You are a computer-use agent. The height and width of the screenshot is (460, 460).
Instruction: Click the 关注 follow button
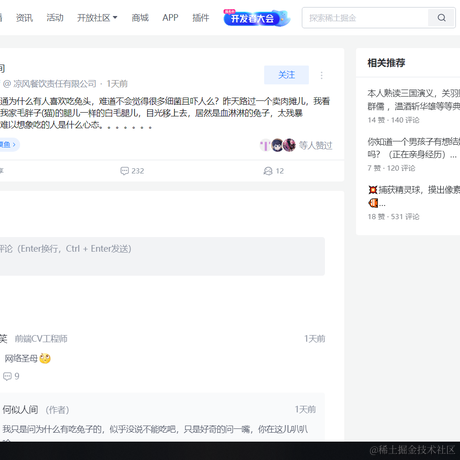pos(286,75)
